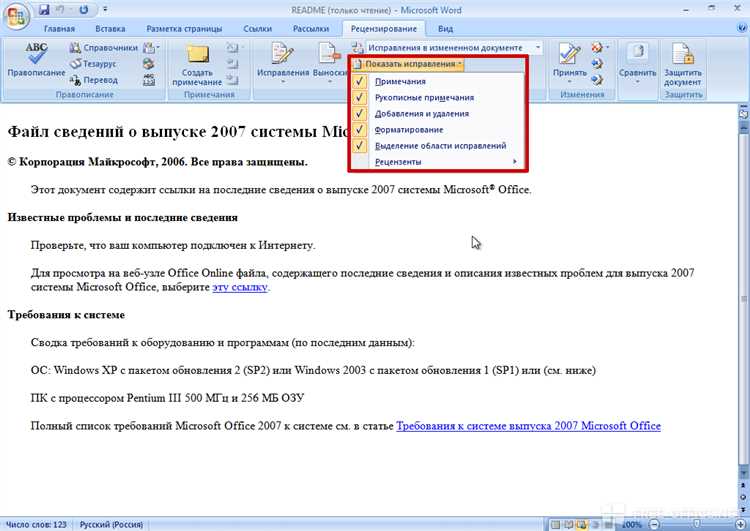Open the Разметка страницы tab
Viewport: 750px width, 531px height.
184,29
